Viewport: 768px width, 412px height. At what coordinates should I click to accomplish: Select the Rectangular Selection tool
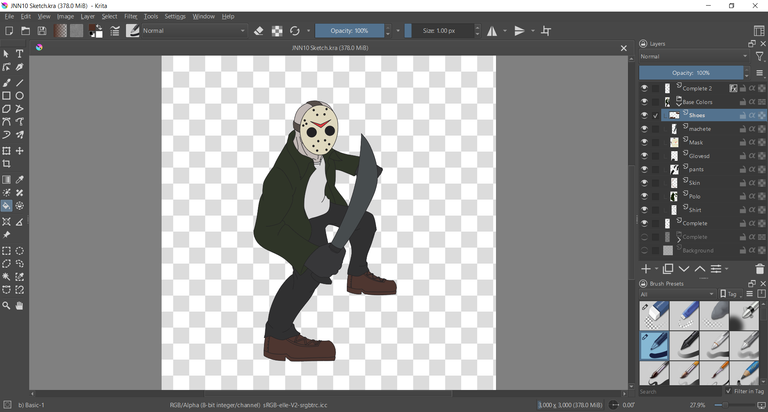[6, 251]
